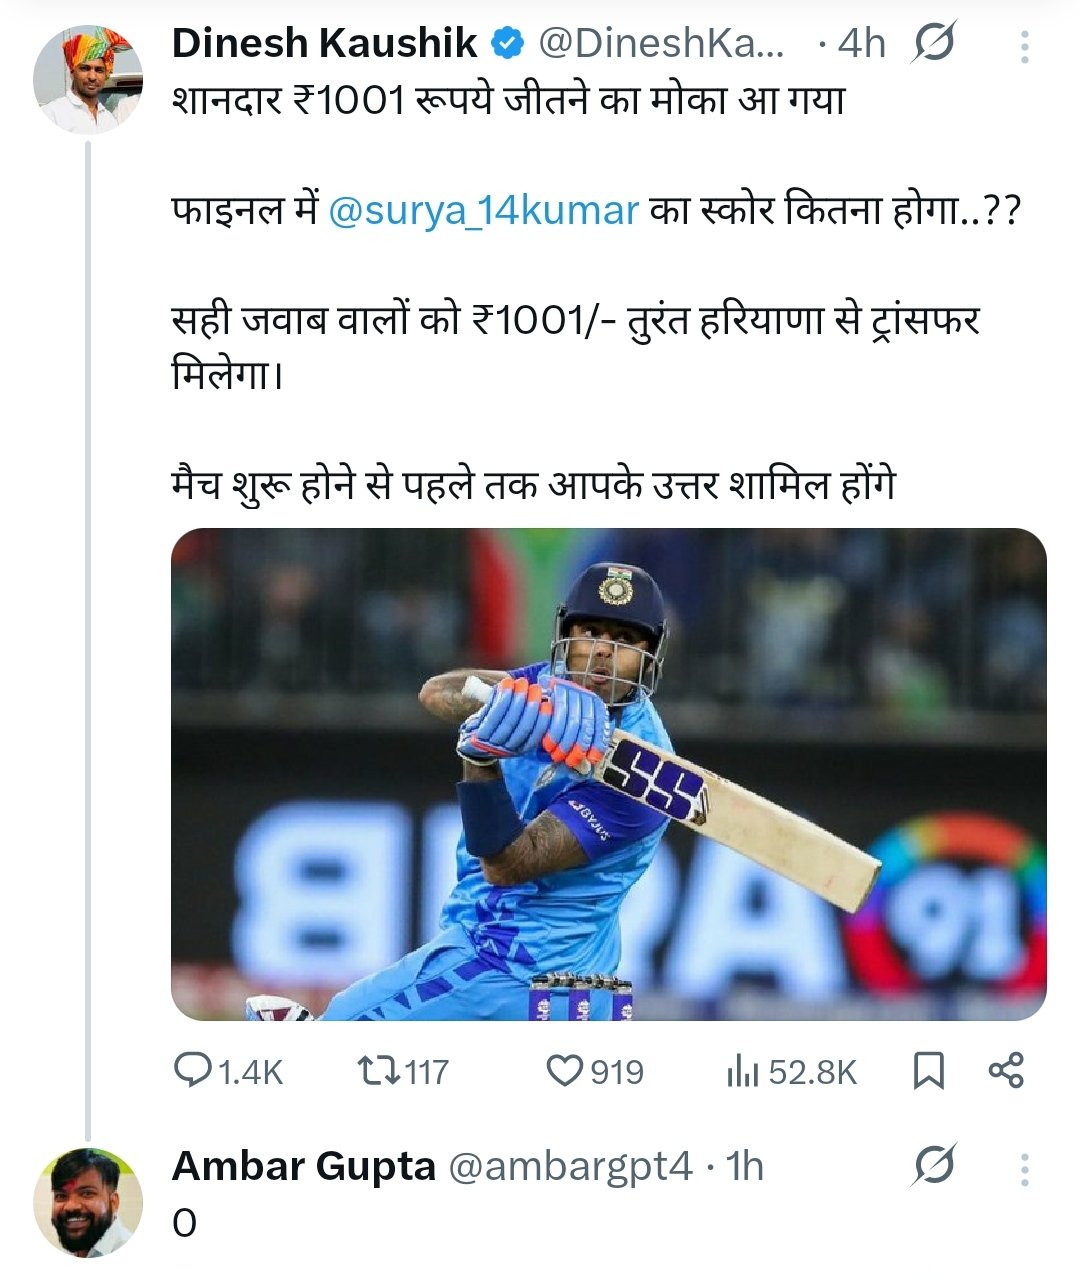Image resolution: width=1080 pixels, height=1277 pixels.
Task: Open the Suryakumar batting photo
Action: [608, 774]
